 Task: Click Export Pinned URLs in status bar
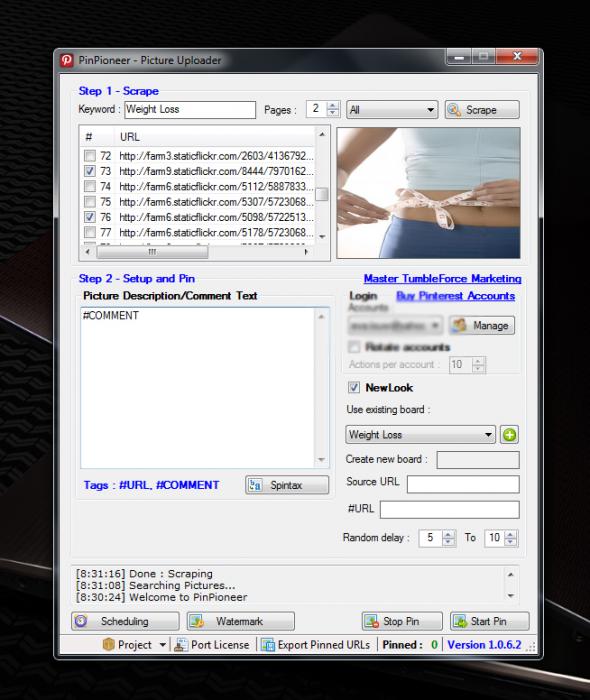pos(316,645)
